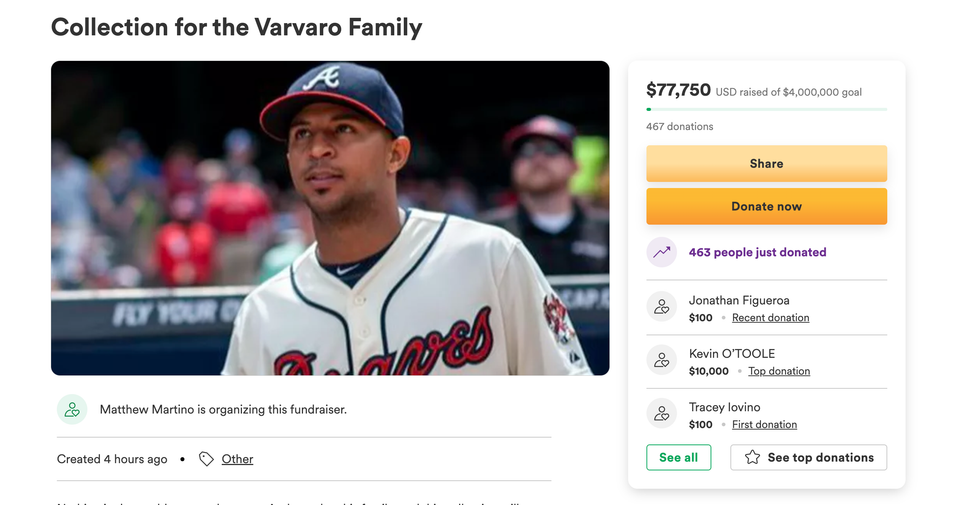Click the Varvaro fundraiser main photo
Image resolution: width=980 pixels, height=505 pixels.
coord(330,218)
